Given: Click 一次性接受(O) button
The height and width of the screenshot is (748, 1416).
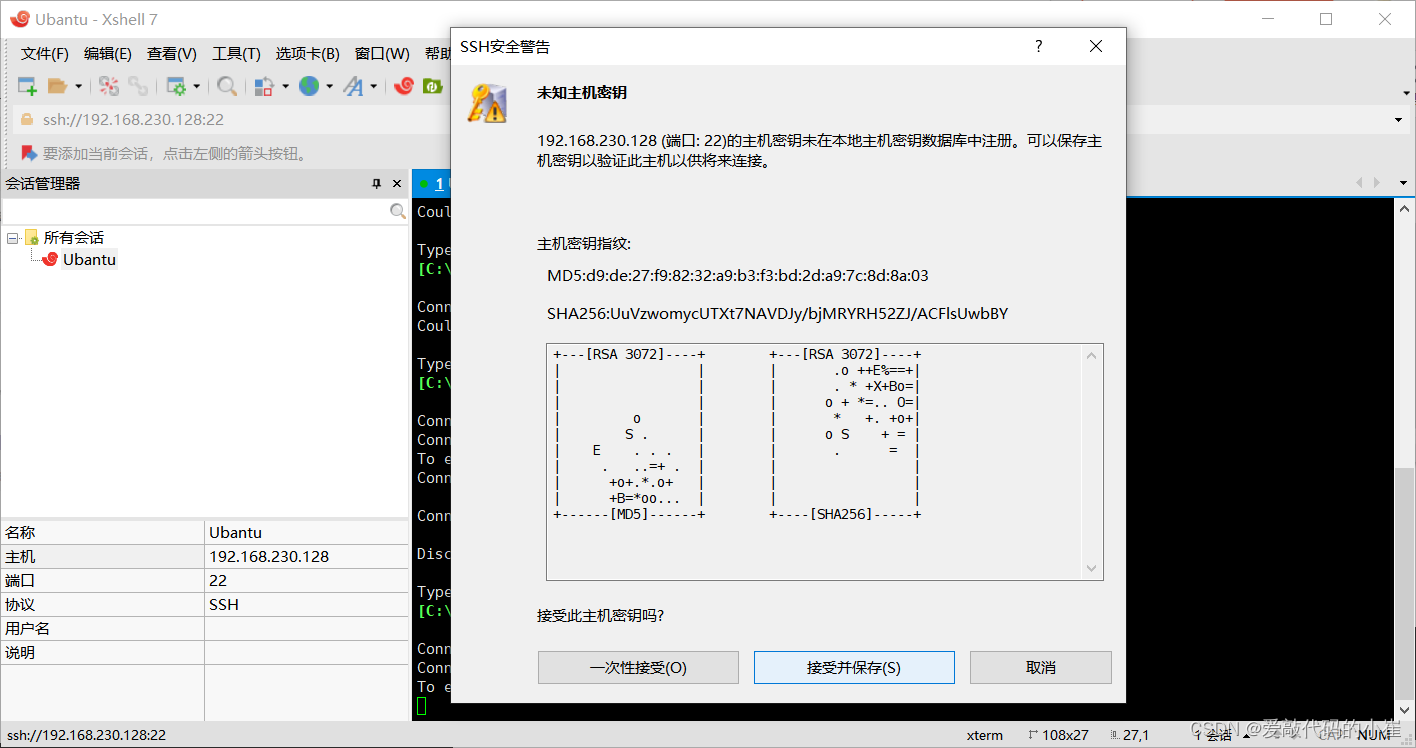Looking at the screenshot, I should (638, 667).
